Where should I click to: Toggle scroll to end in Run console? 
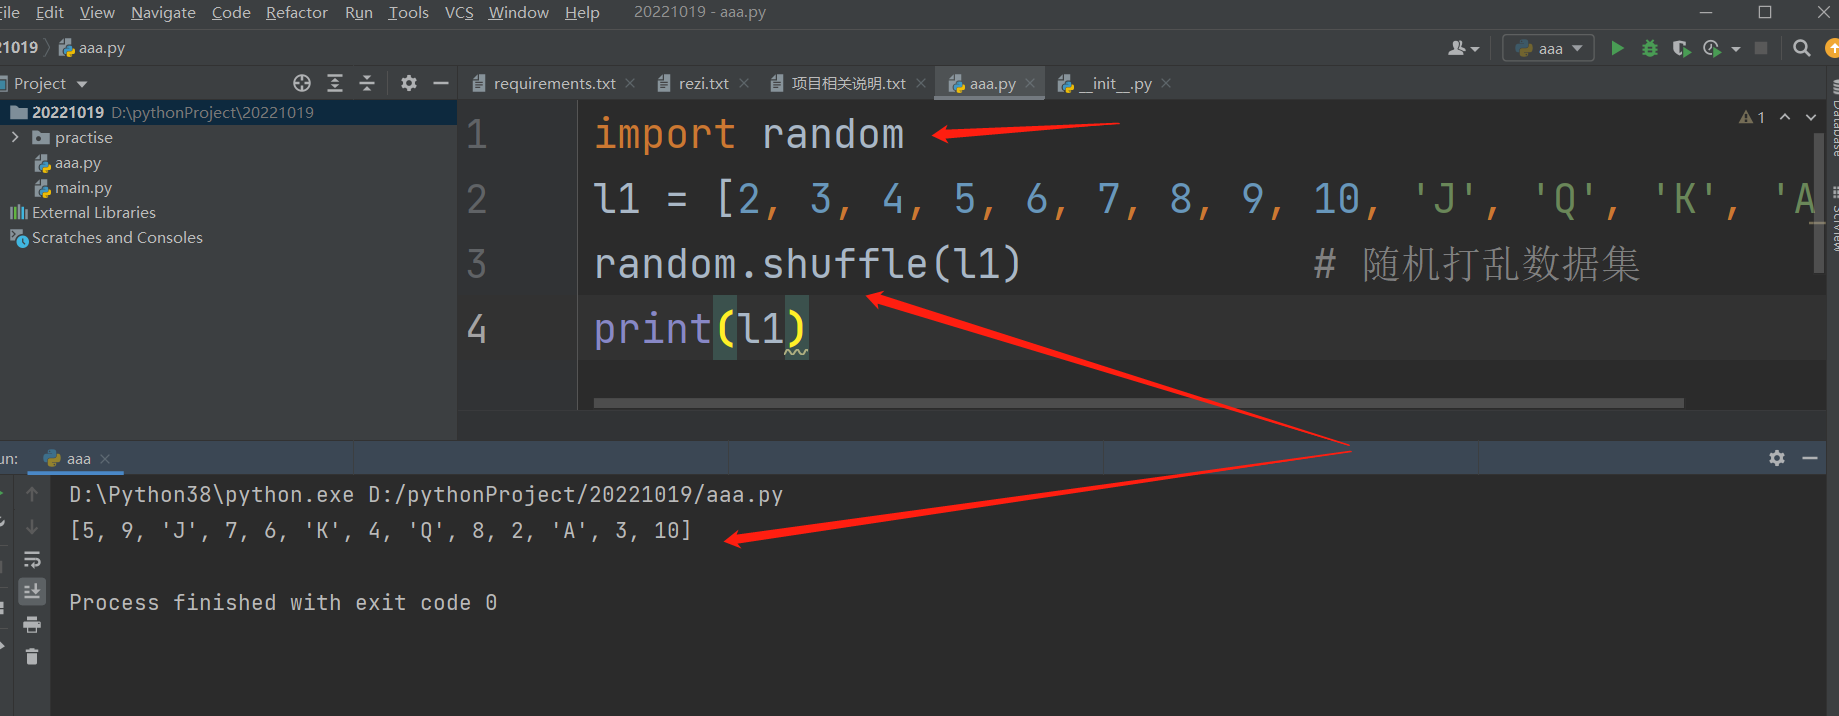pos(32,592)
